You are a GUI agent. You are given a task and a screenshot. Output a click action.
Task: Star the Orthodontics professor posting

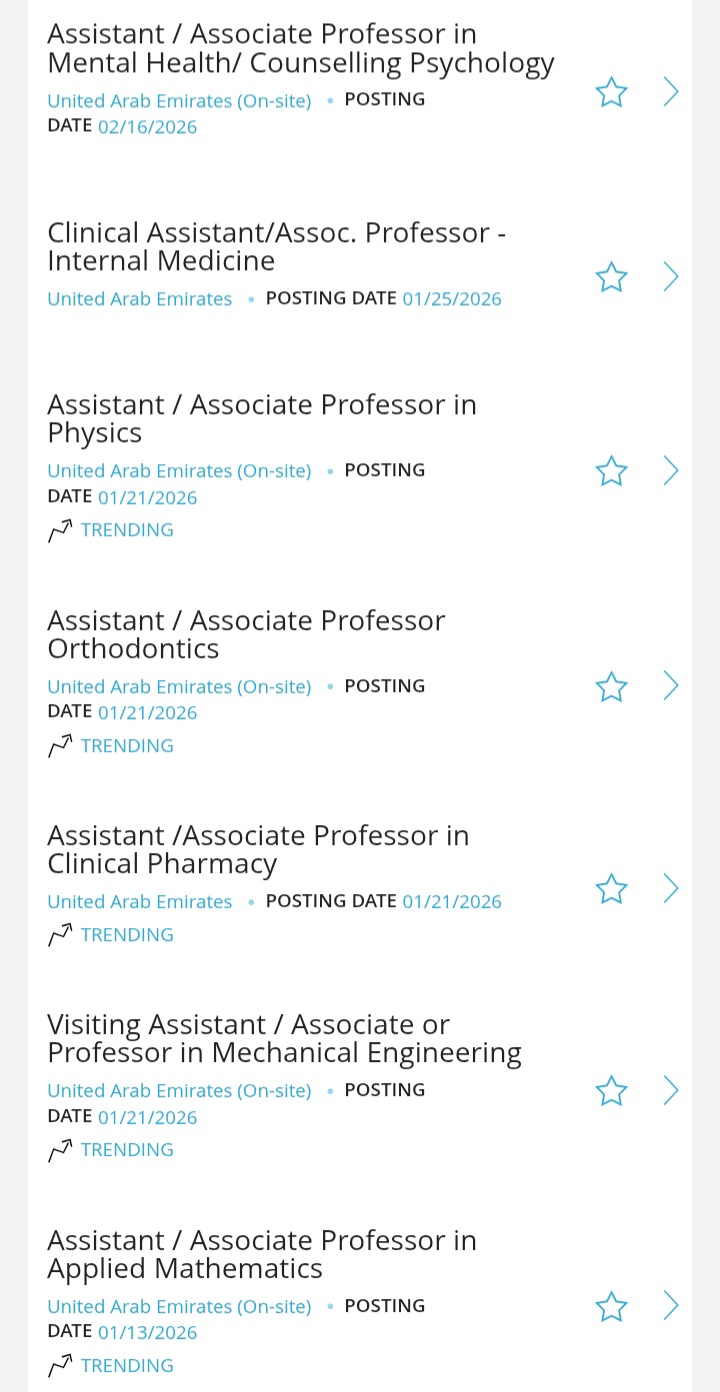(x=611, y=687)
